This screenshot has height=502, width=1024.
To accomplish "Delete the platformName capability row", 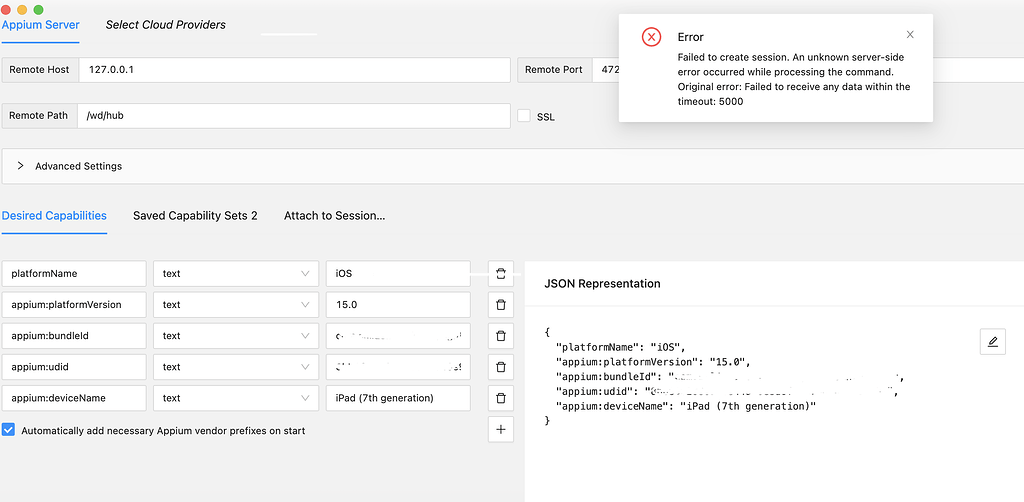I will point(501,273).
